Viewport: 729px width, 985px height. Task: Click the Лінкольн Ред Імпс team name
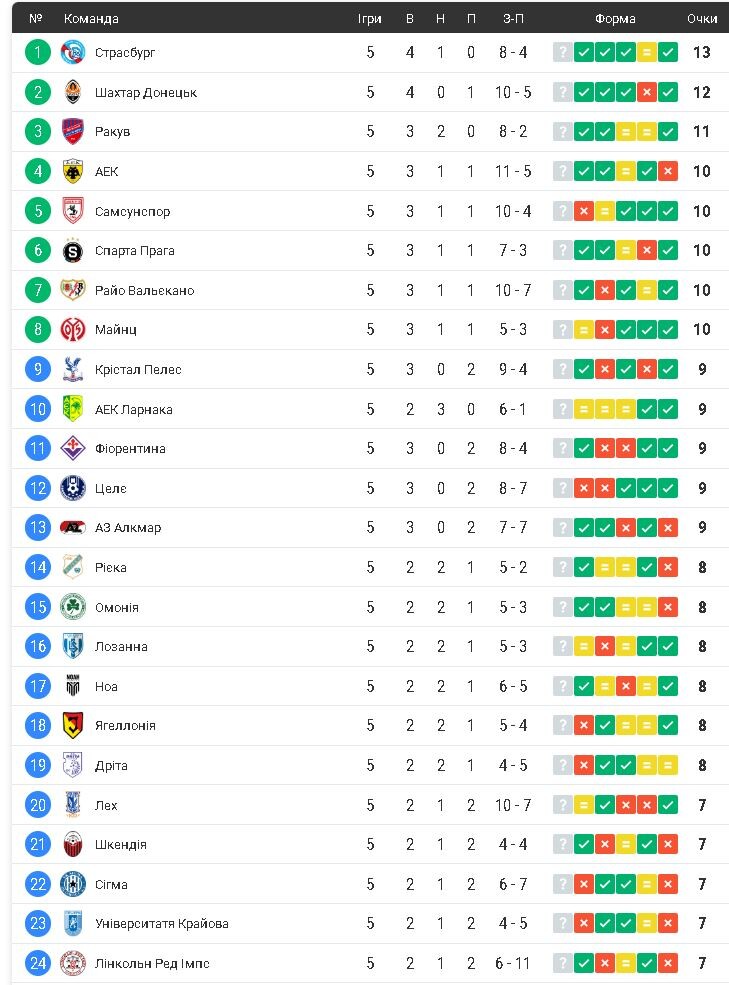tap(152, 963)
